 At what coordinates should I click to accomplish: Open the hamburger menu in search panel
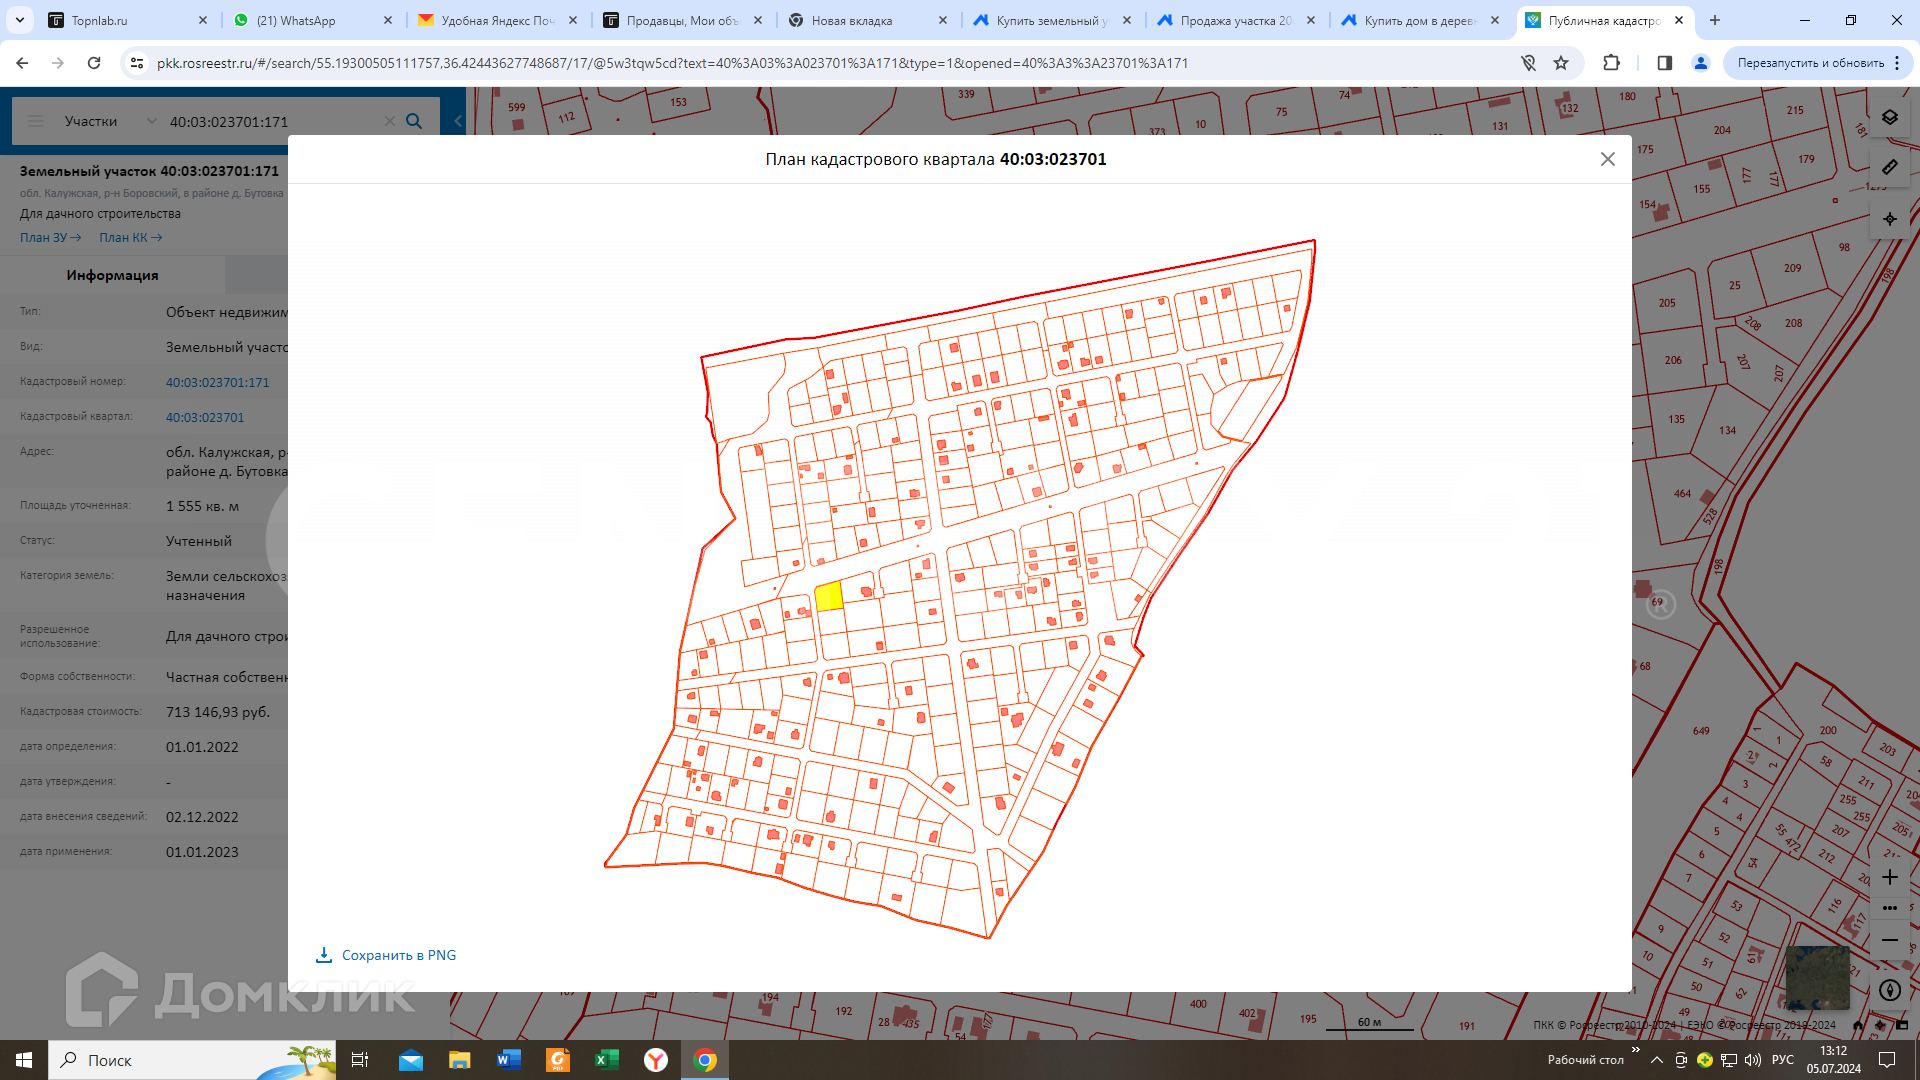[36, 121]
